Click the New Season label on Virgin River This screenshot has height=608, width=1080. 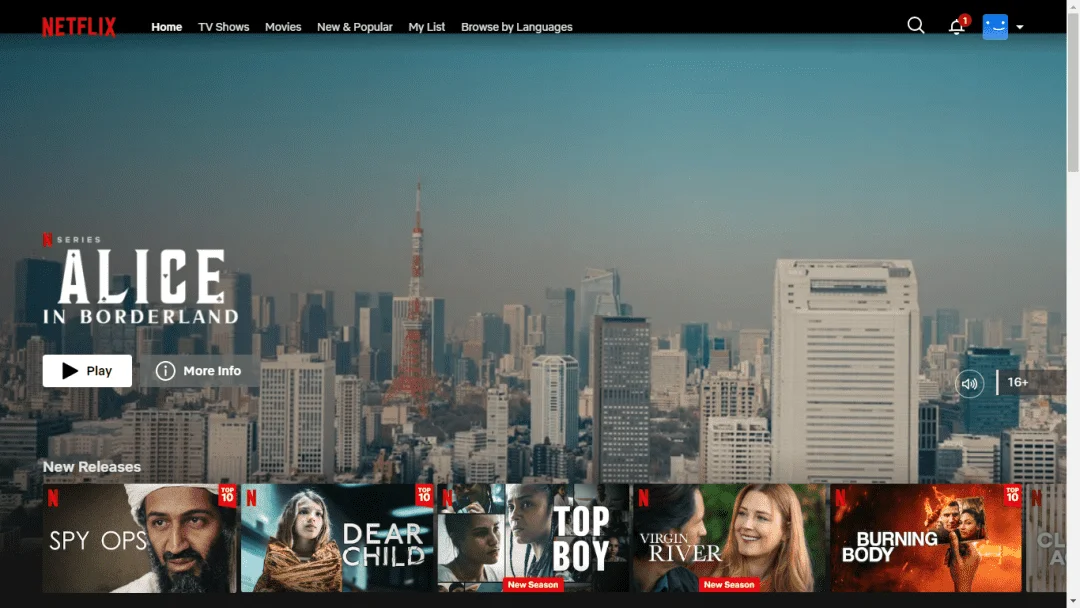[x=729, y=585]
